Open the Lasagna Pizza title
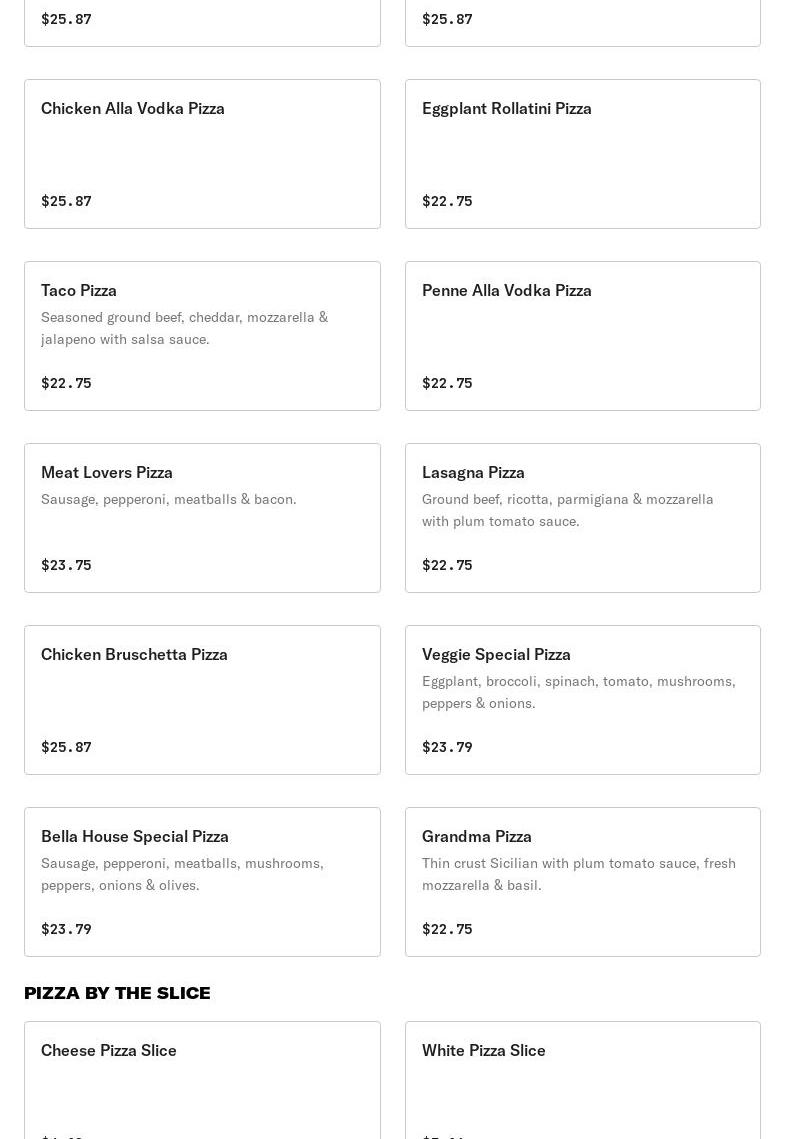The image size is (785, 1139). coord(473,472)
